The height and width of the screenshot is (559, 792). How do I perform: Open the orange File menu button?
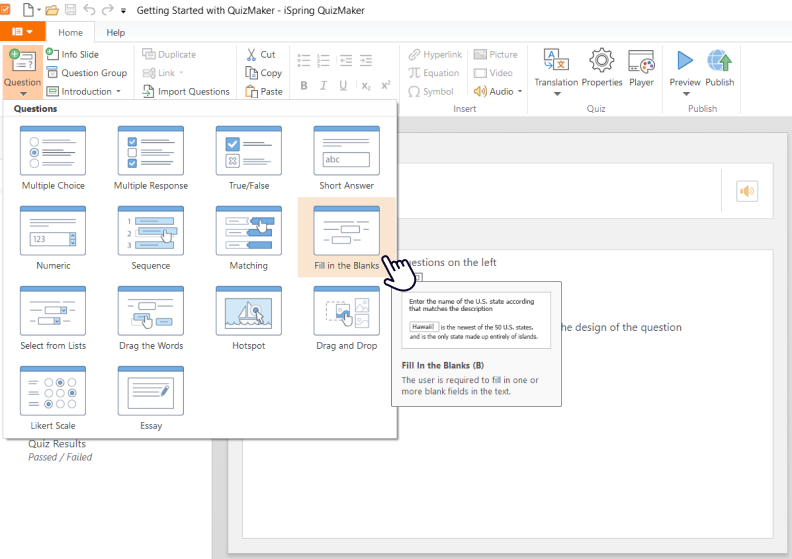(x=22, y=32)
